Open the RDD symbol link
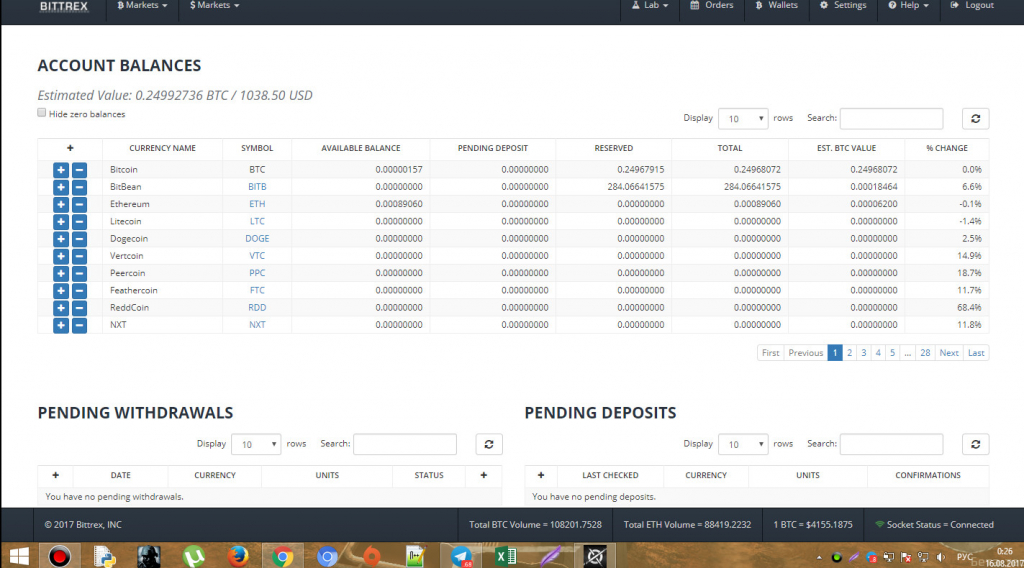The height and width of the screenshot is (568, 1024). 257,308
